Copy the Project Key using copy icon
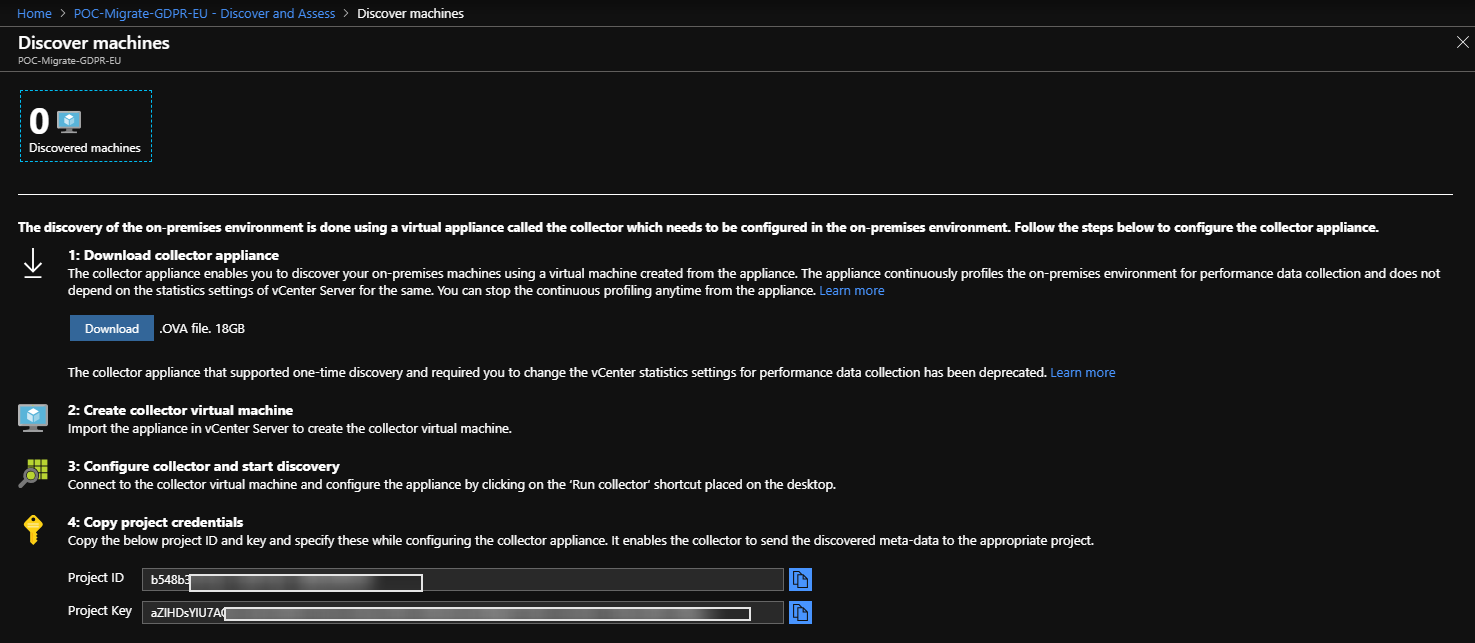The height and width of the screenshot is (643, 1475). coord(800,611)
